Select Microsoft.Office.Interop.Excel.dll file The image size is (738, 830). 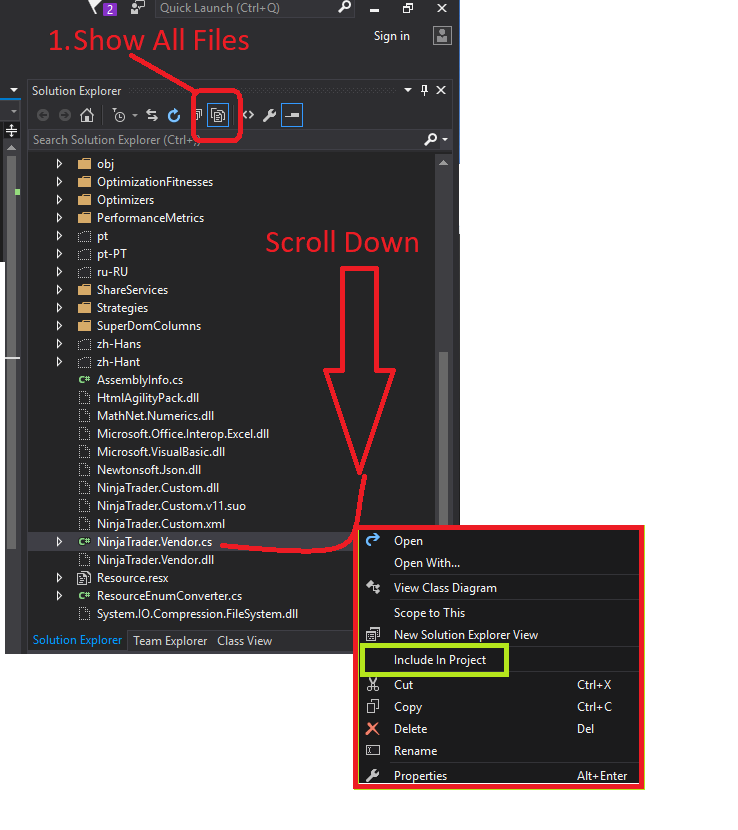pos(183,434)
